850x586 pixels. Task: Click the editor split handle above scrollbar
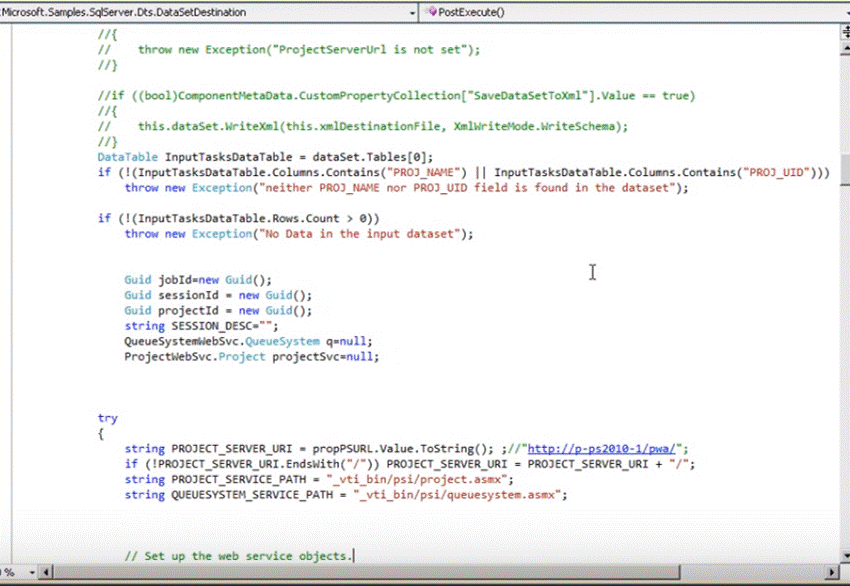(x=845, y=33)
